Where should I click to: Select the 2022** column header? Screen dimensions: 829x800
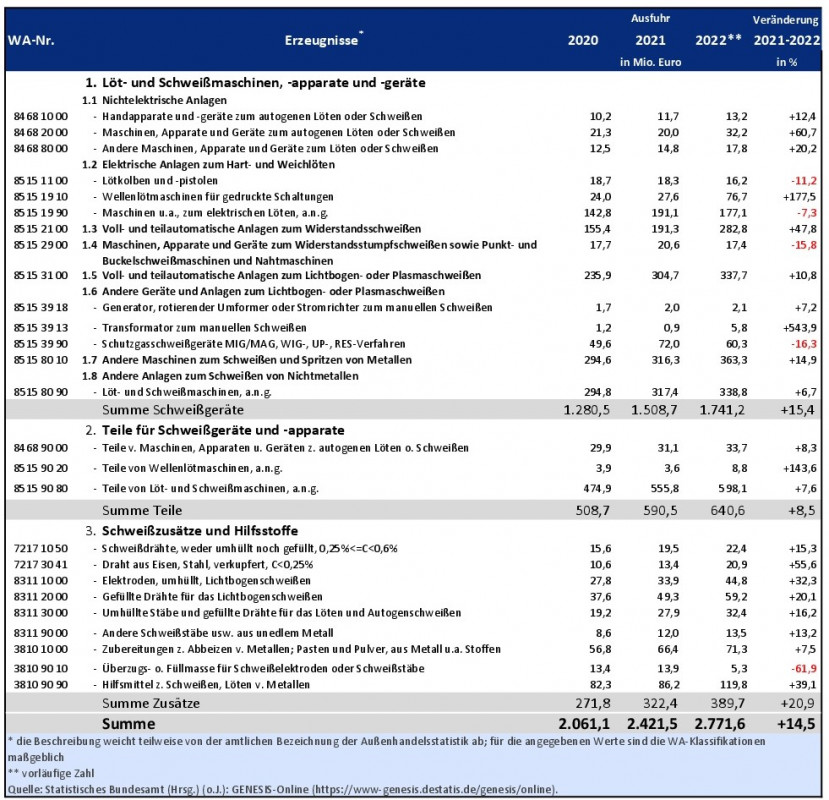pyautogui.click(x=717, y=41)
